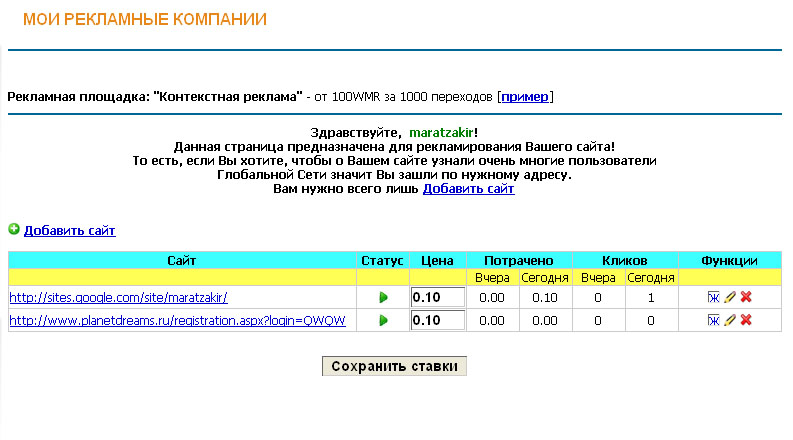Click the МОИ РЕКЛАМНЫЕ КОМПАНИИ page heading
Screen dimensions: 793x440
coord(145,19)
